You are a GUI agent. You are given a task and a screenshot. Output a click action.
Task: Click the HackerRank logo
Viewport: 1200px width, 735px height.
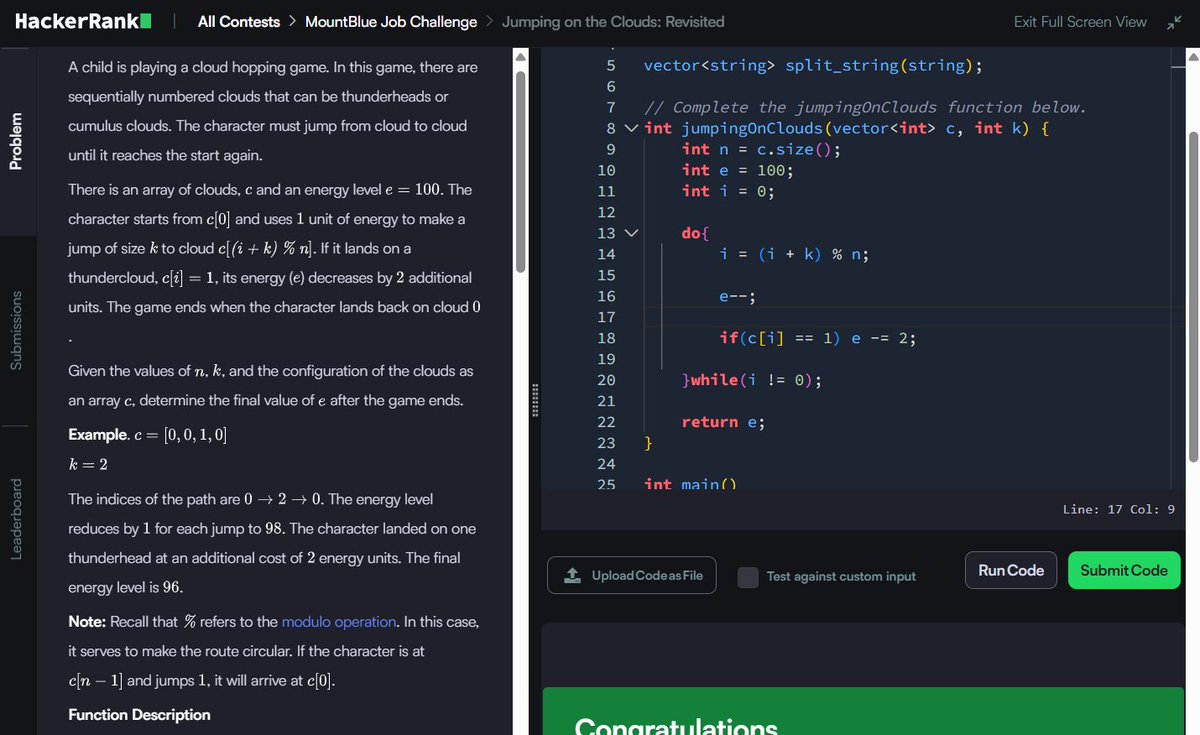(x=84, y=21)
